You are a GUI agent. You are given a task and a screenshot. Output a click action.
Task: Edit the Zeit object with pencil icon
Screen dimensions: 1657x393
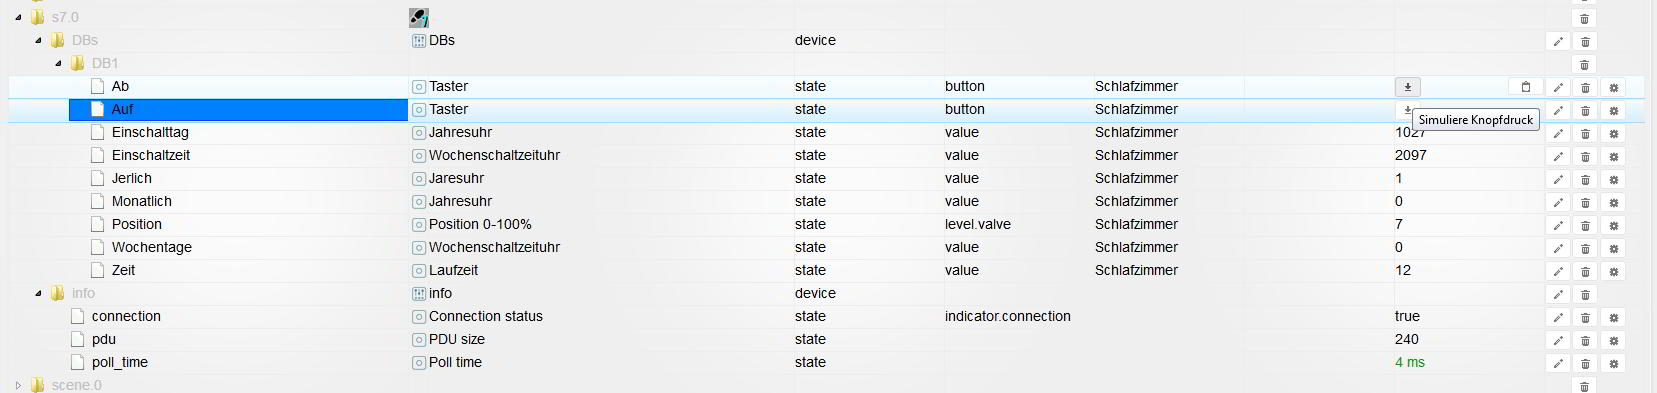[1557, 271]
